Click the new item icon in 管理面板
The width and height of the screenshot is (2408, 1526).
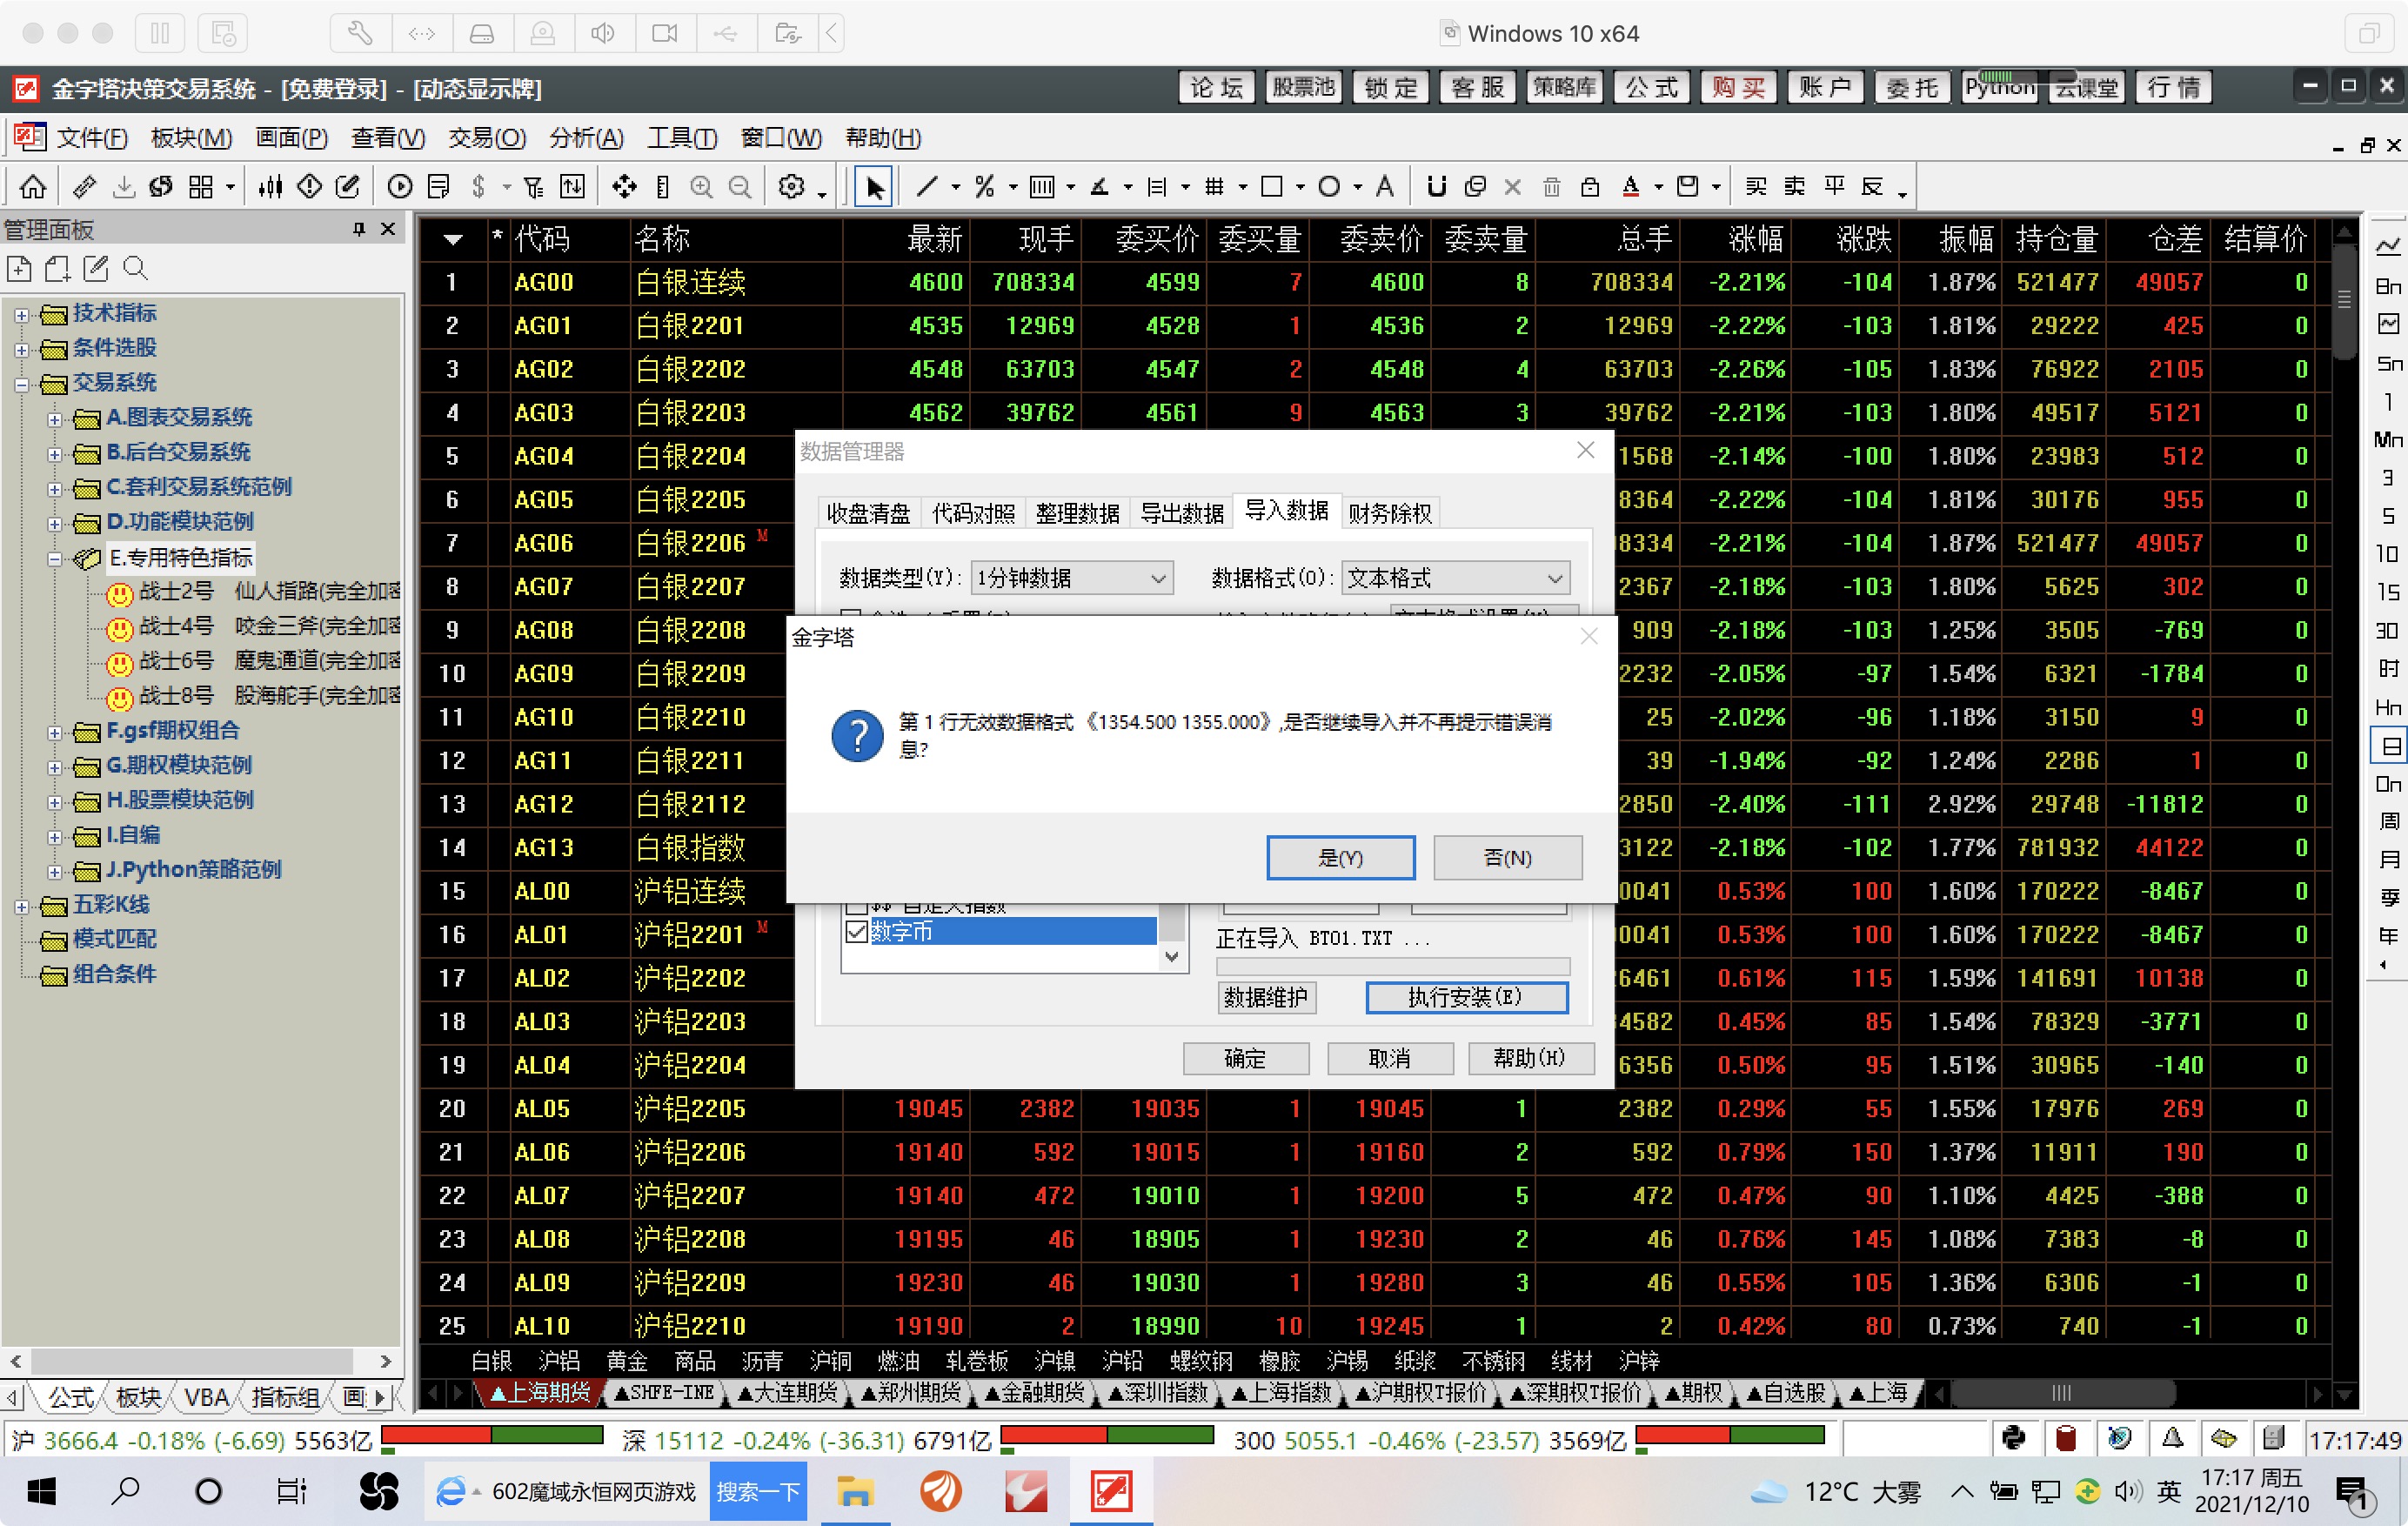19,268
